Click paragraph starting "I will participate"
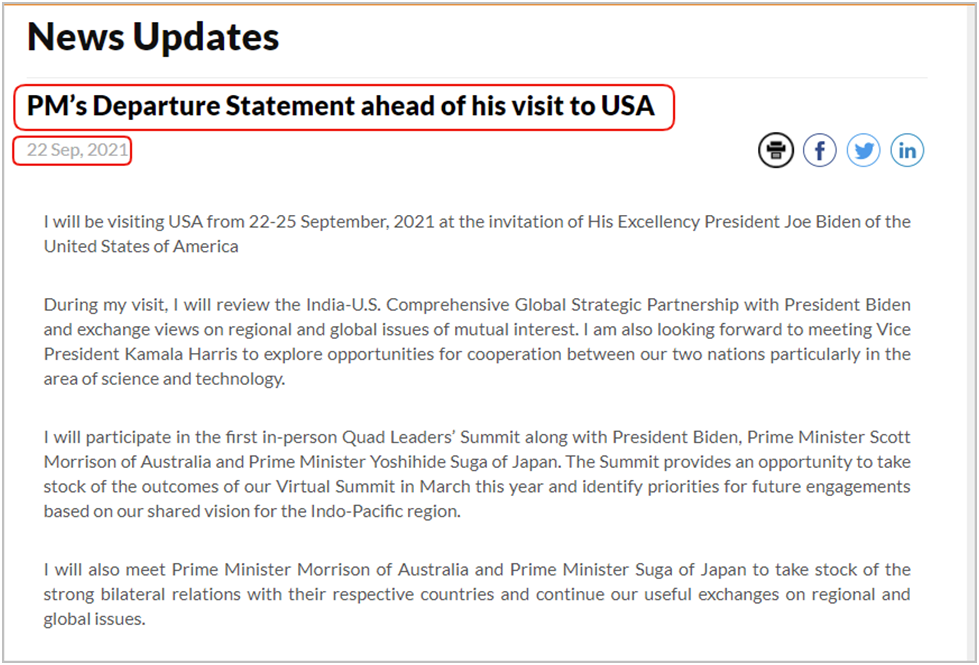The height and width of the screenshot is (665, 979). click(477, 474)
